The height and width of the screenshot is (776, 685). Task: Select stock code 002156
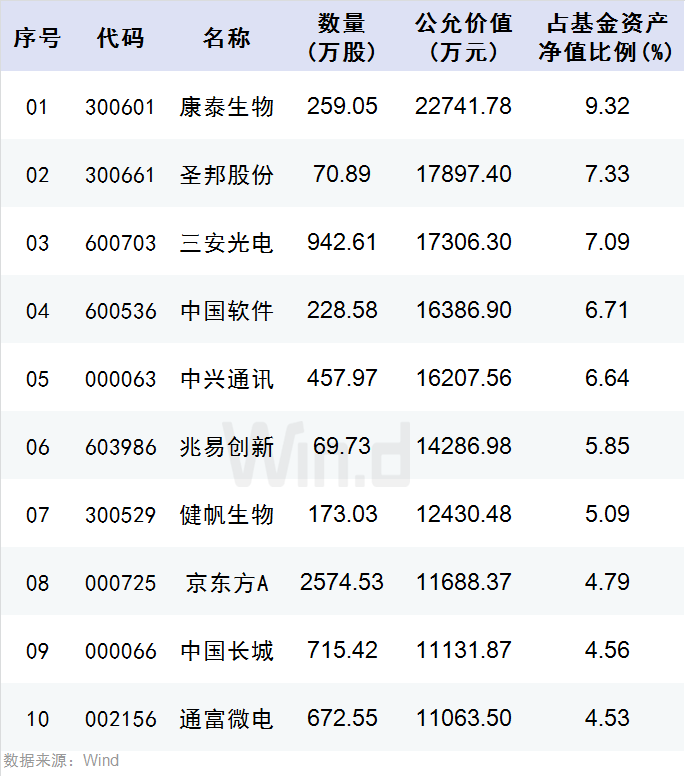[120, 719]
